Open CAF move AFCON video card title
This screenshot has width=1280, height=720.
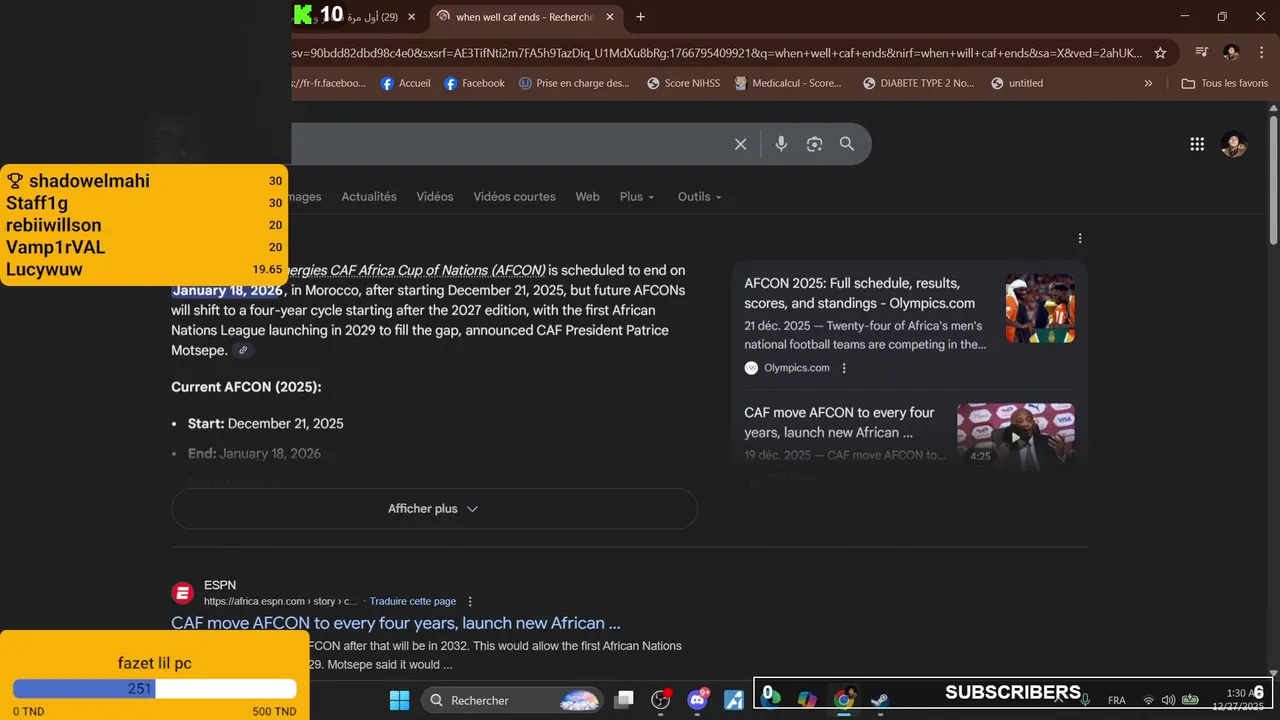pyautogui.click(x=839, y=422)
